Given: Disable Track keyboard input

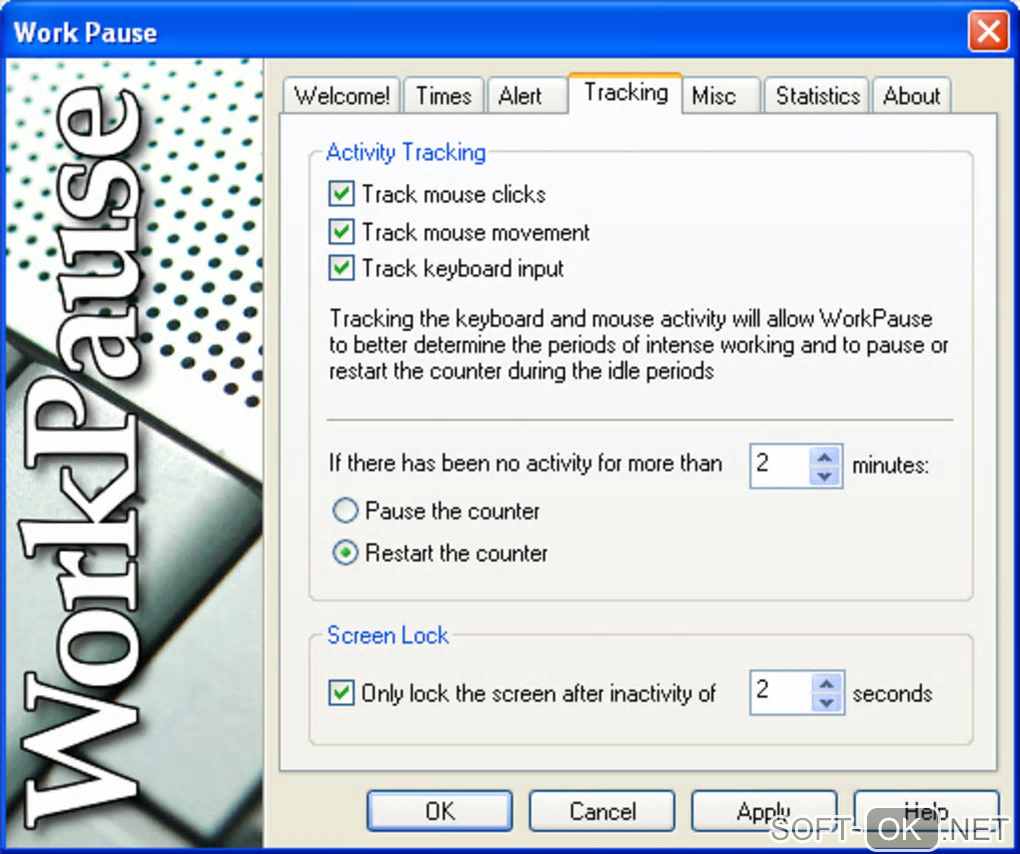Looking at the screenshot, I should [x=342, y=268].
